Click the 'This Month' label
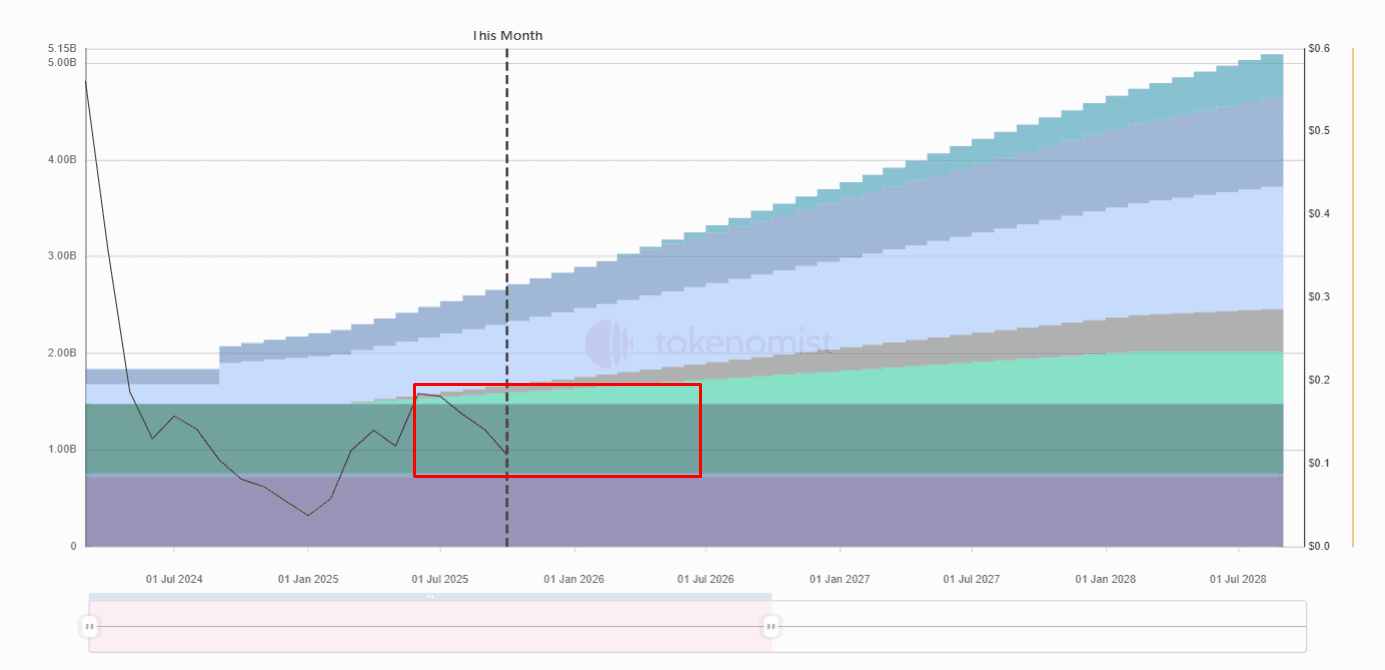Screen dimensions: 1385x670 508,36
